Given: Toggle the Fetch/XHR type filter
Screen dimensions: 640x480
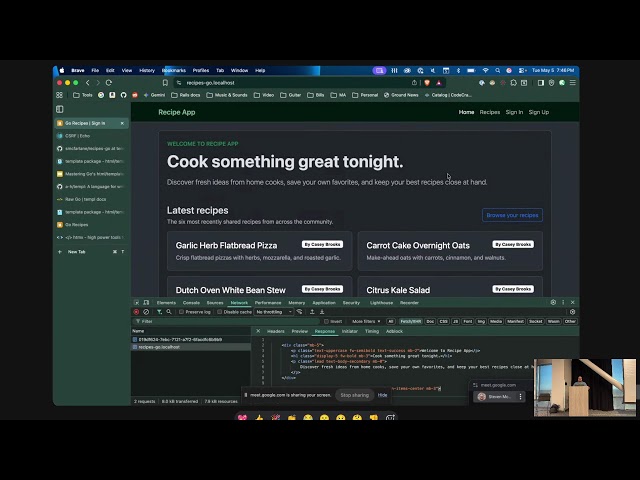Looking at the screenshot, I should pyautogui.click(x=410, y=322).
